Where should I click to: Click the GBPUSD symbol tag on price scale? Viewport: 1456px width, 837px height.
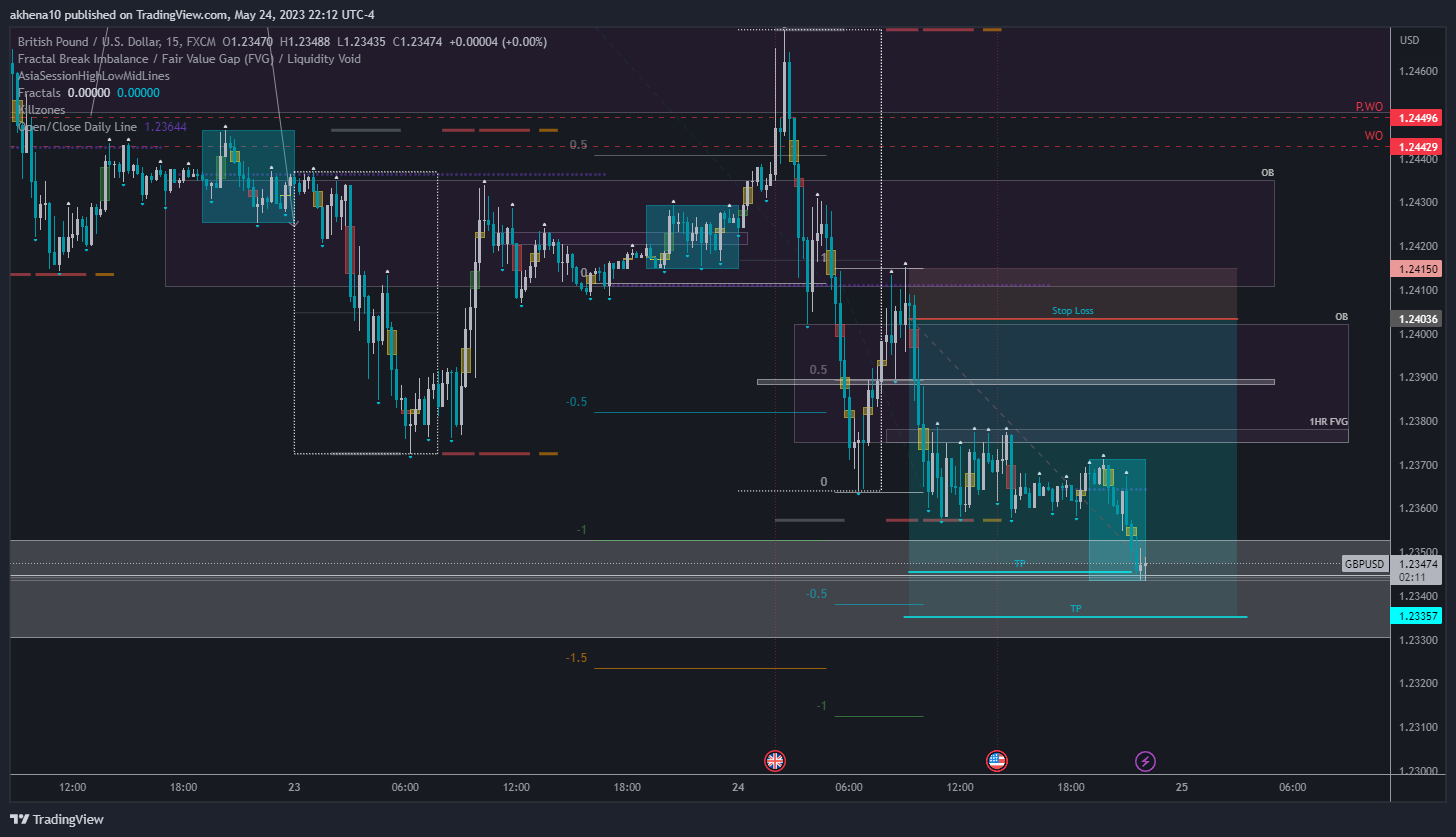(x=1366, y=564)
